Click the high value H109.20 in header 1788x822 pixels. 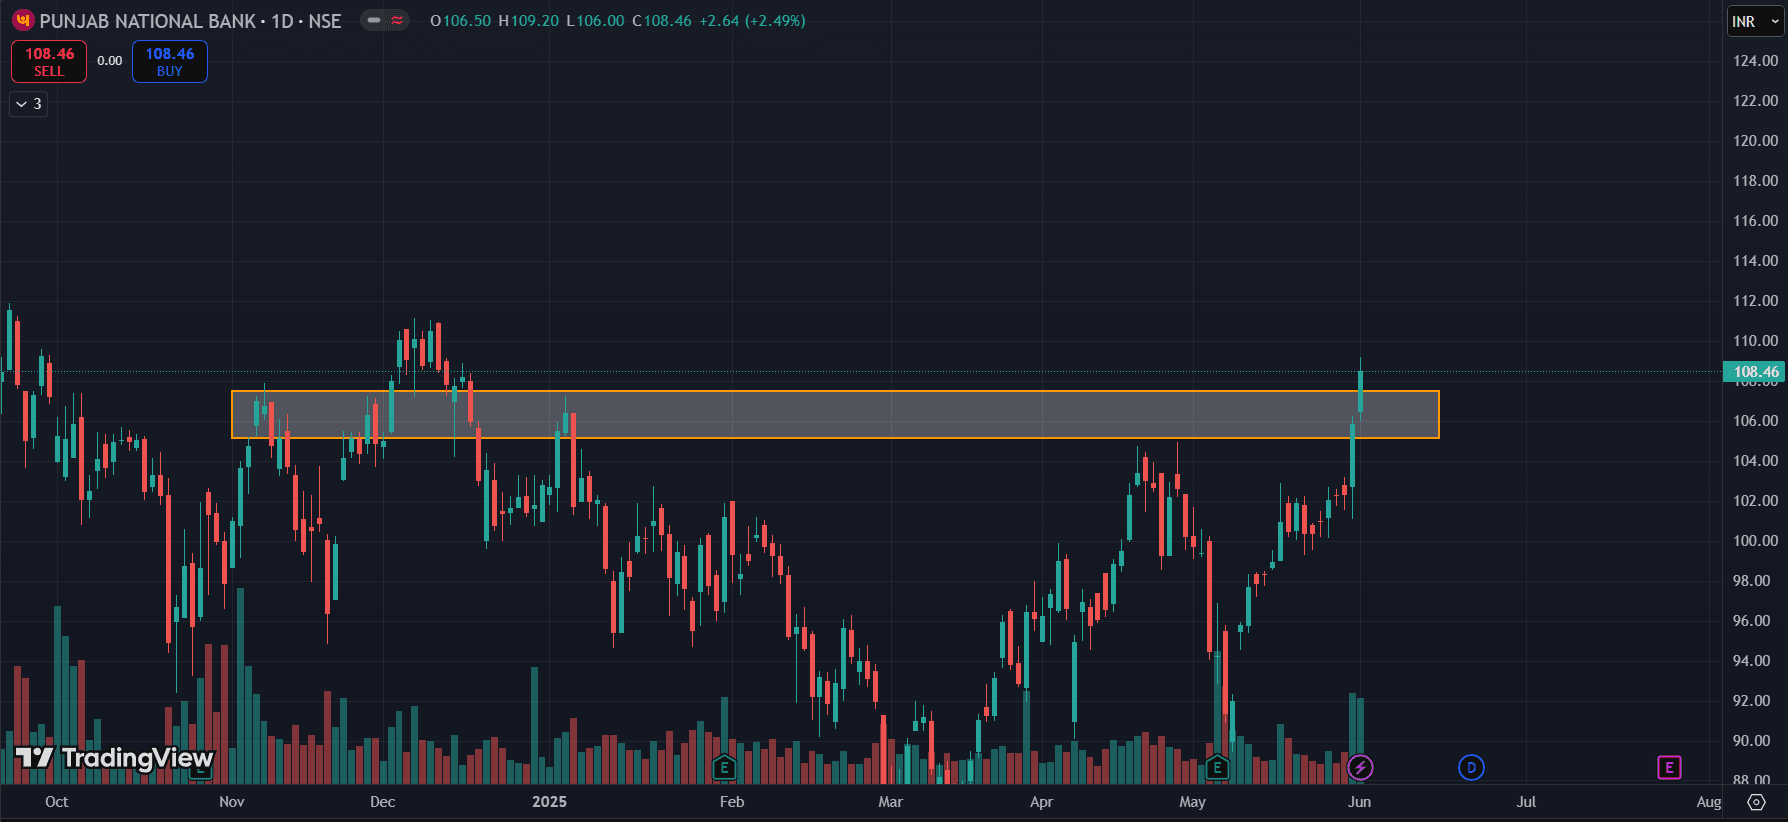tap(529, 21)
